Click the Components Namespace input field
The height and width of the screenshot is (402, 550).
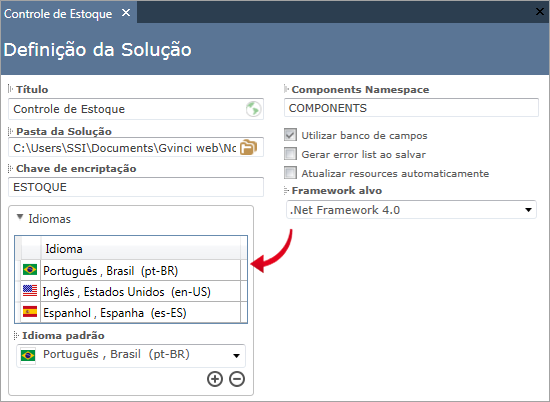click(x=411, y=108)
